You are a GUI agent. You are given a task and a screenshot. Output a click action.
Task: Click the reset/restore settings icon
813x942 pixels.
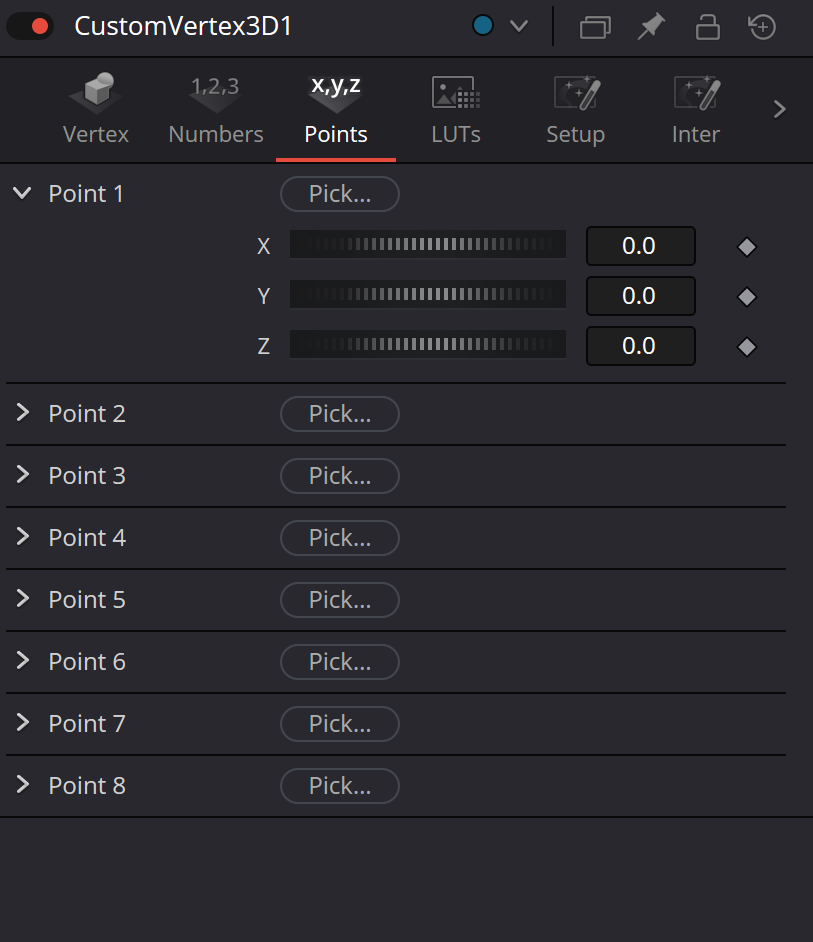pyautogui.click(x=762, y=27)
